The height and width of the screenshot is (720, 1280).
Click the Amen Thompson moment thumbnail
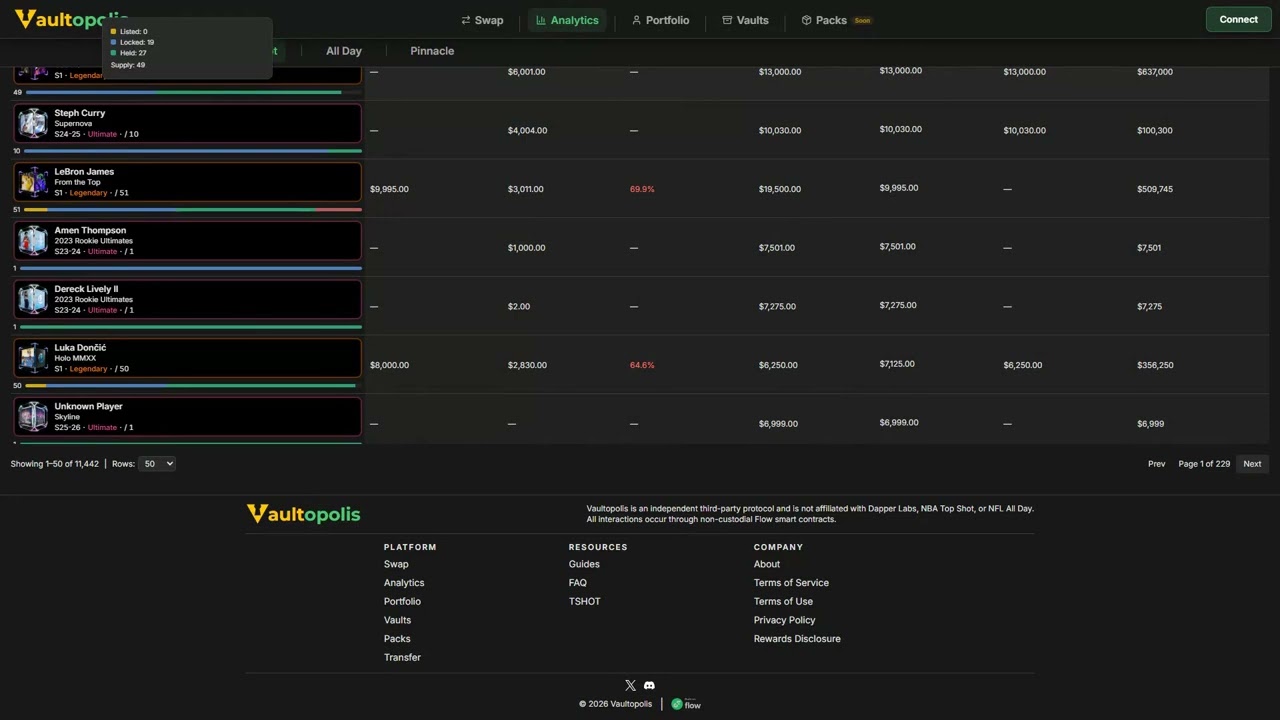tap(33, 241)
